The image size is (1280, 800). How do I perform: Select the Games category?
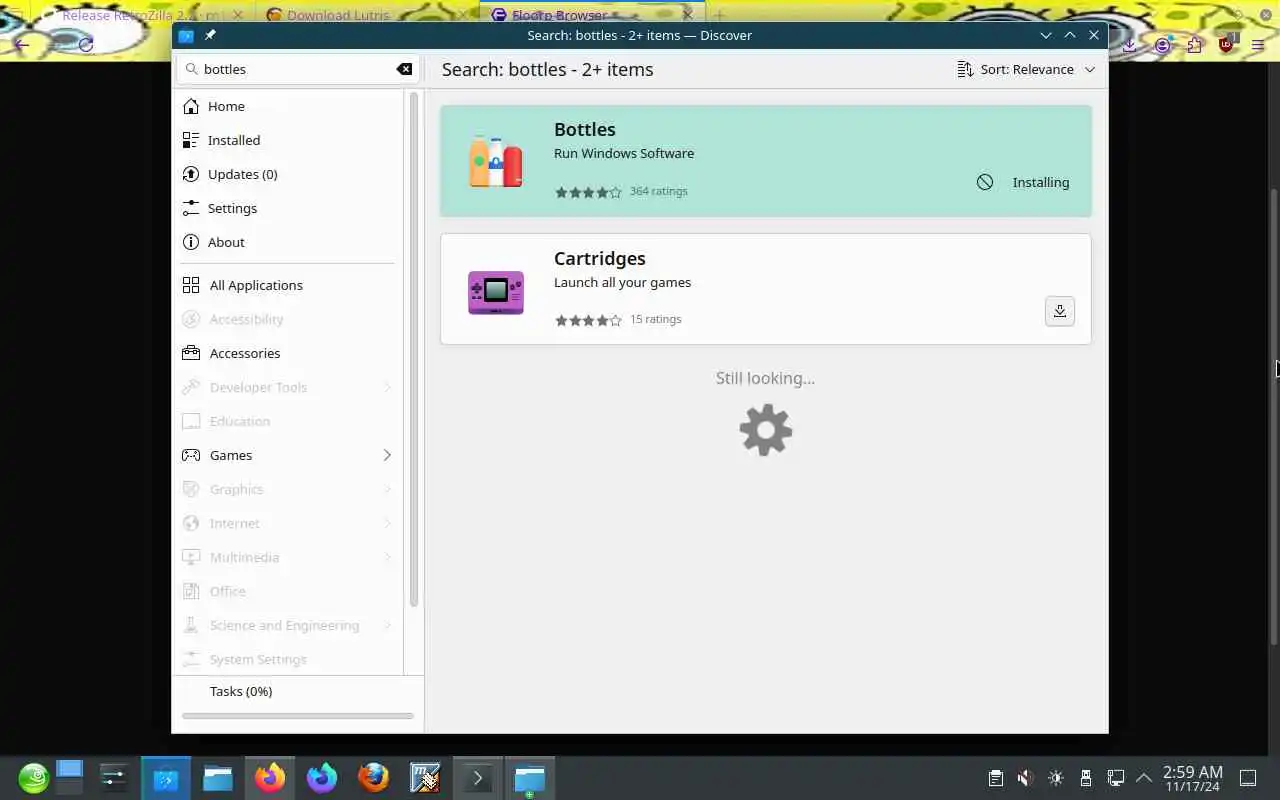288,455
